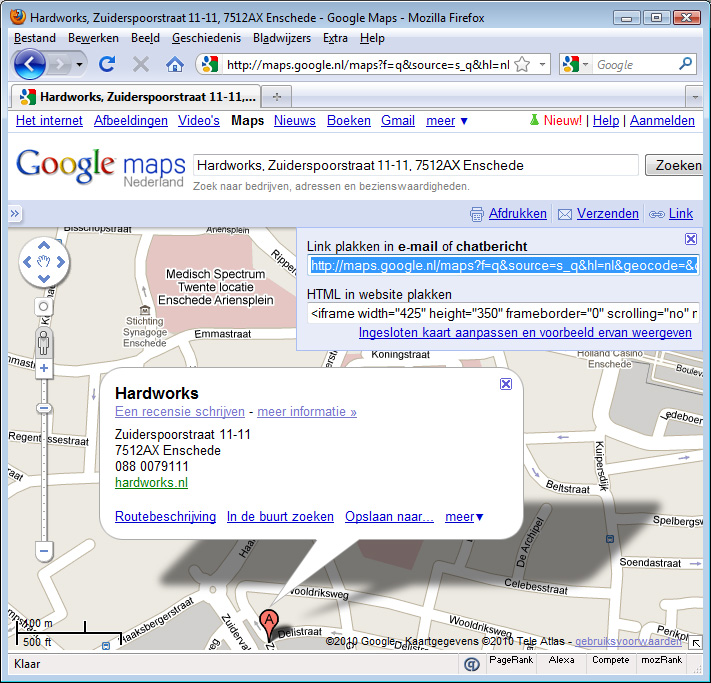The width and height of the screenshot is (711, 683).
Task: Click the Google Maps search input field
Action: (416, 166)
